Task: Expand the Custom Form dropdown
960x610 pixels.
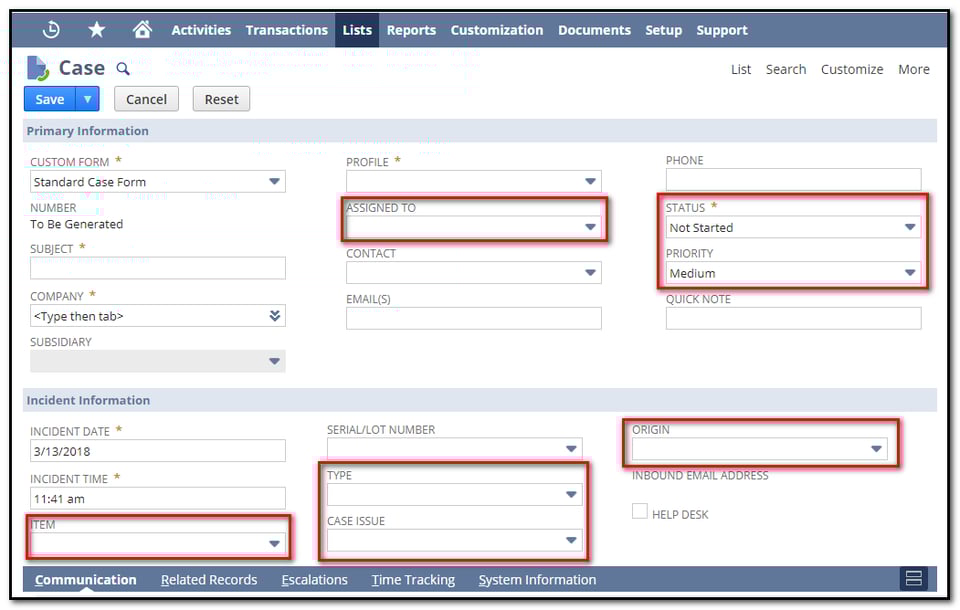Action: 276,181
